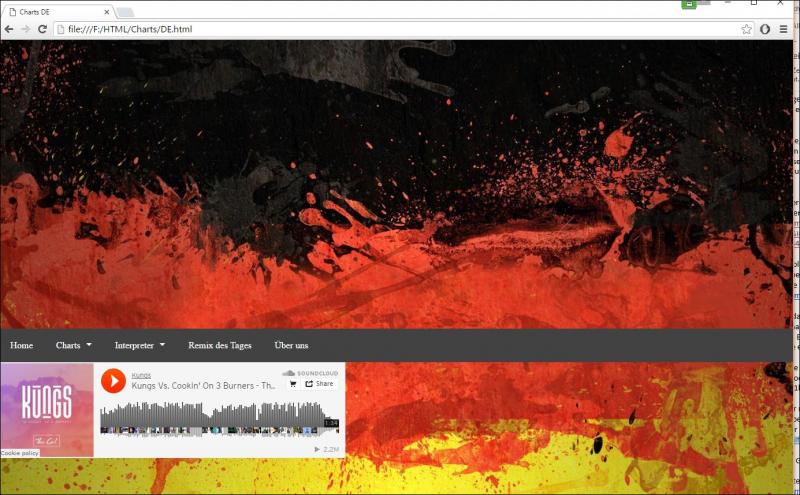Viewport: 800px width, 495px height.
Task: Click the shopping cart buy icon
Action: coord(293,384)
